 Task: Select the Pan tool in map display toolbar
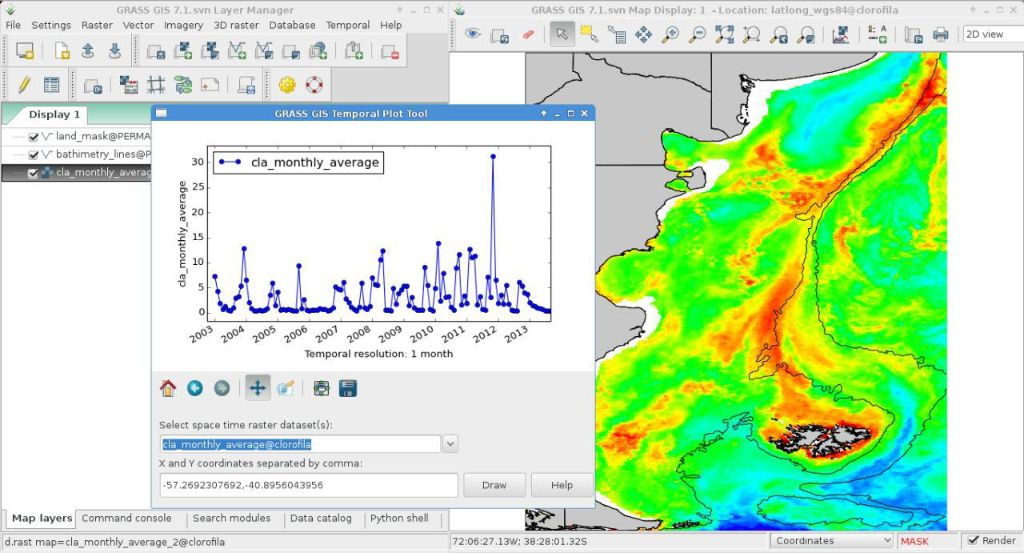[644, 34]
